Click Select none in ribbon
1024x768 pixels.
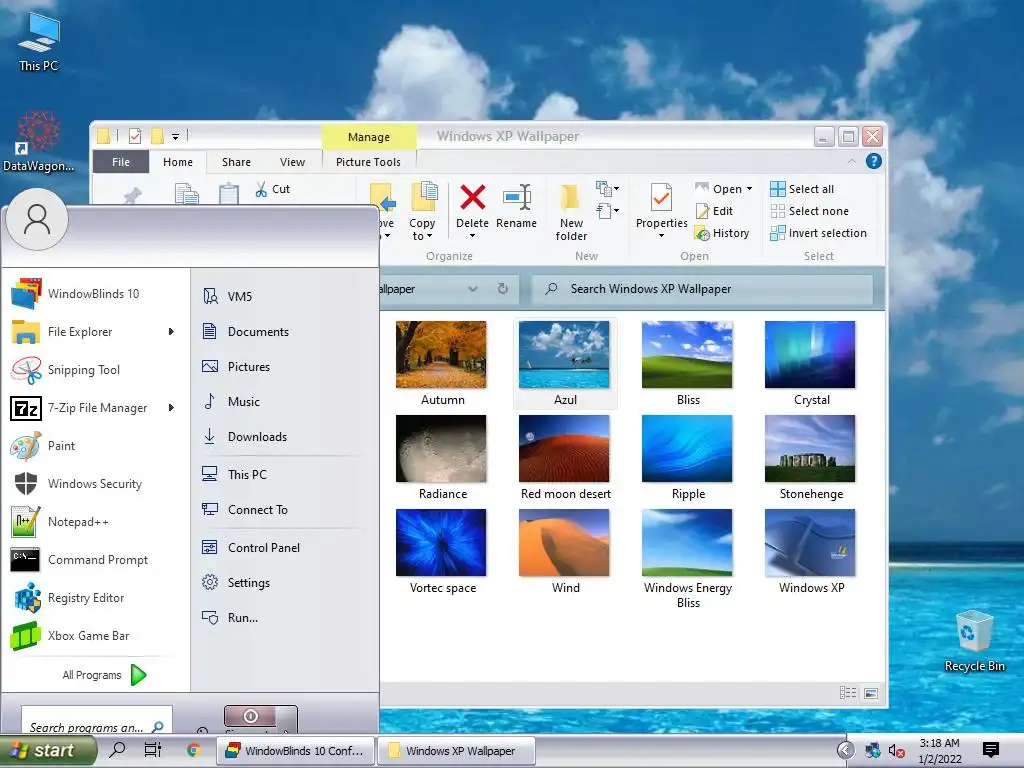[x=810, y=211]
